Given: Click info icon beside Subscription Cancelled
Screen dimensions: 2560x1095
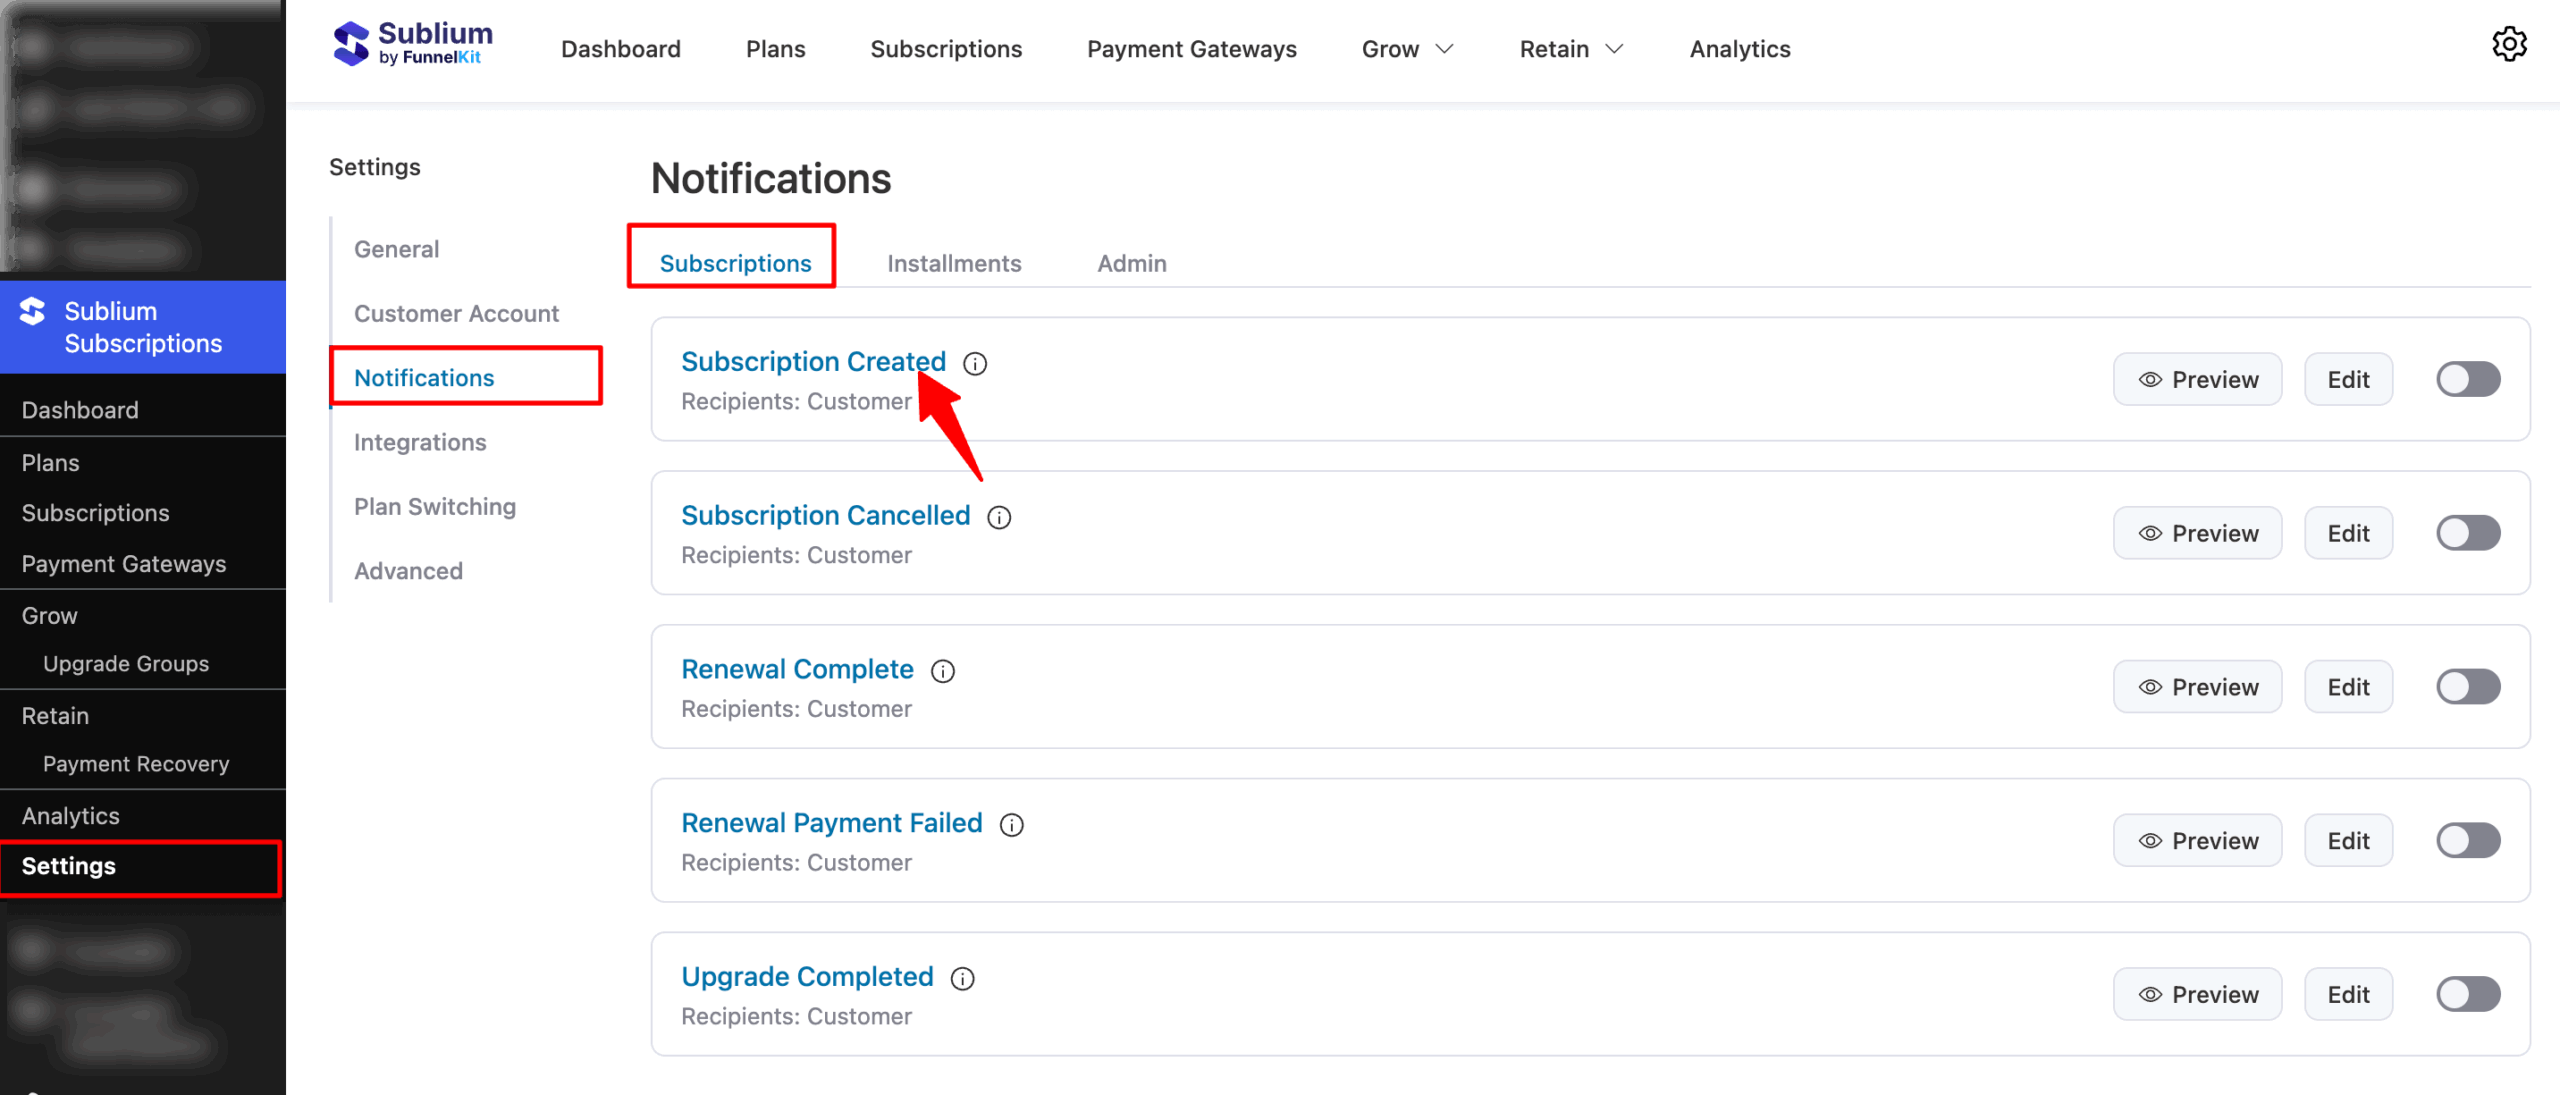Looking at the screenshot, I should (x=999, y=517).
